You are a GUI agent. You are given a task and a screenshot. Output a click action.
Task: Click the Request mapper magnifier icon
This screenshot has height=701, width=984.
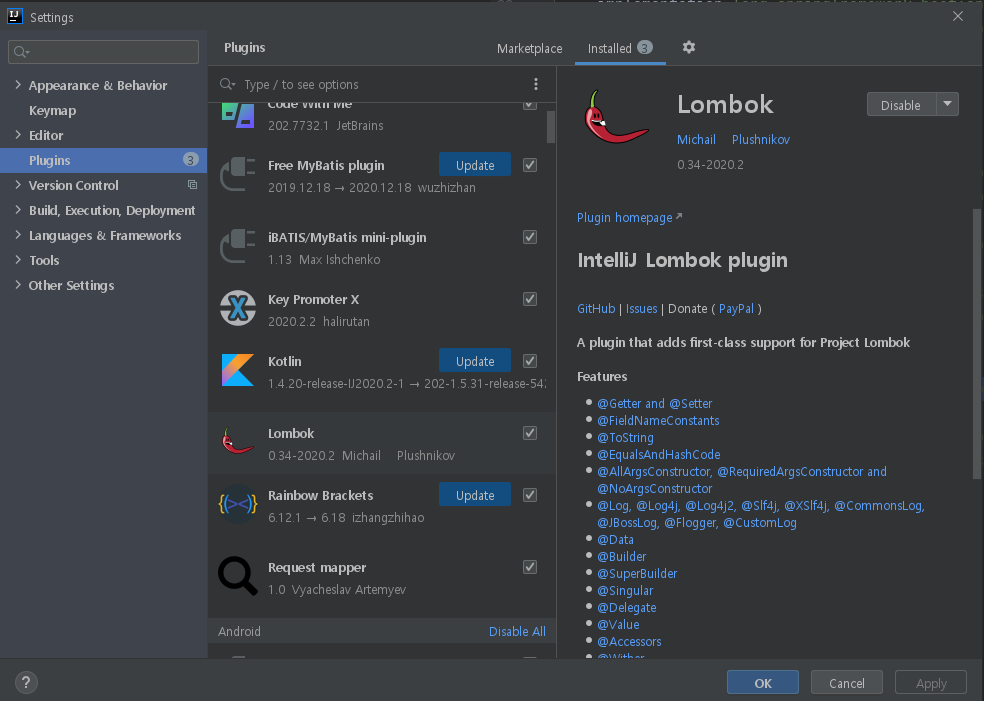238,575
